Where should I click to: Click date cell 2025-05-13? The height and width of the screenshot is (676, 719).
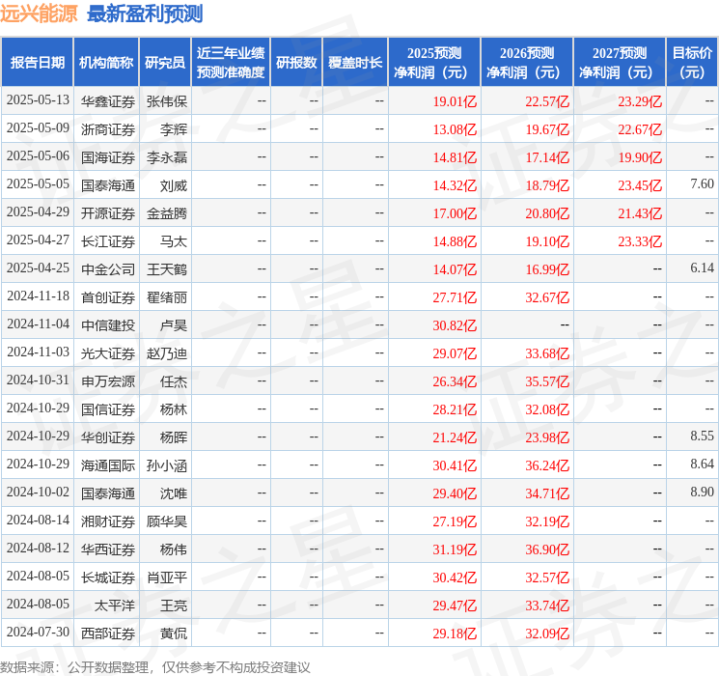coord(38,100)
